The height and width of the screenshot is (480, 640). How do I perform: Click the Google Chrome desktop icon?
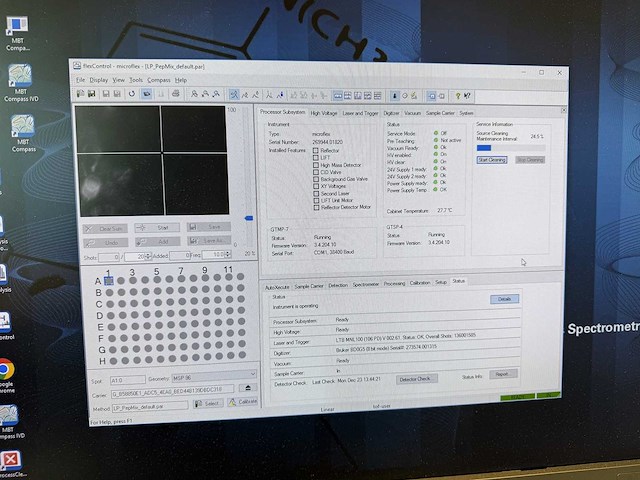pyautogui.click(x=7, y=376)
